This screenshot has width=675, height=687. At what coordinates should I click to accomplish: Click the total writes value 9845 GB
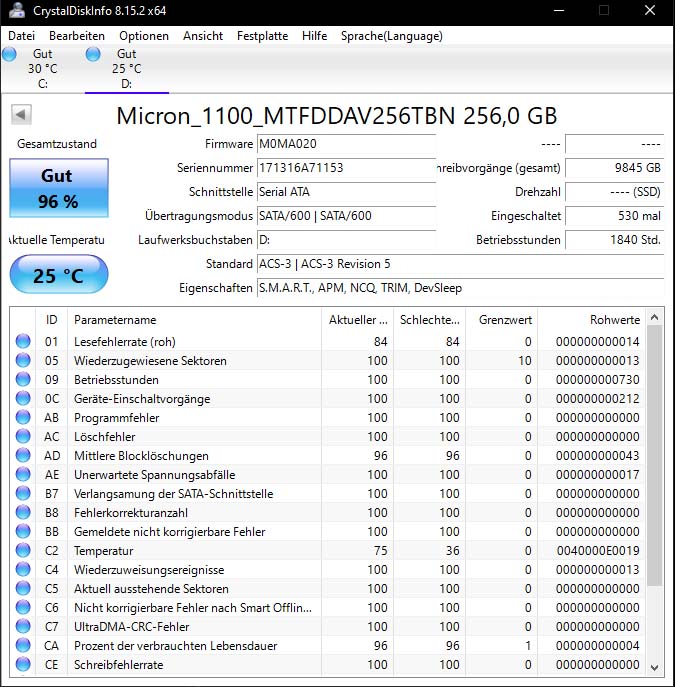[615, 168]
